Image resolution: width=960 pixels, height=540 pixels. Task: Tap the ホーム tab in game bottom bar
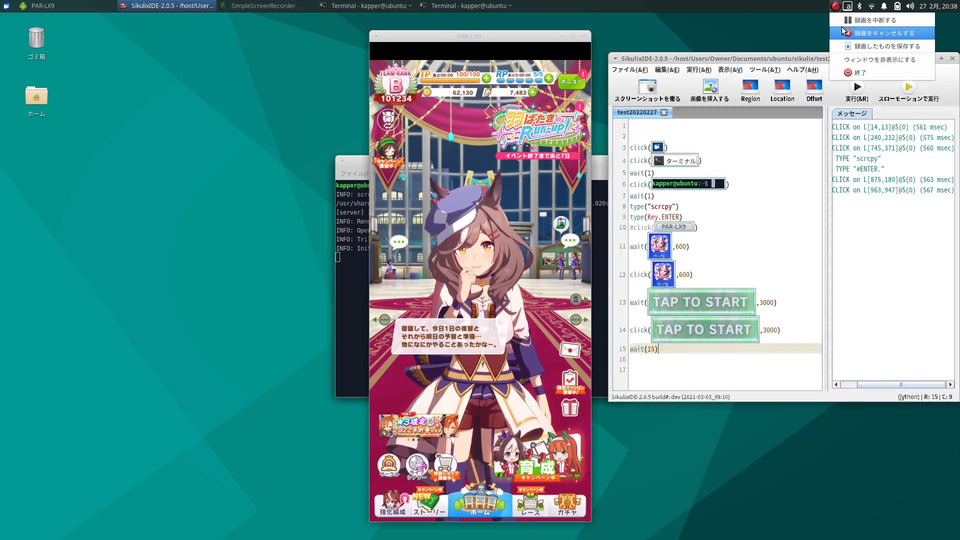[x=480, y=502]
